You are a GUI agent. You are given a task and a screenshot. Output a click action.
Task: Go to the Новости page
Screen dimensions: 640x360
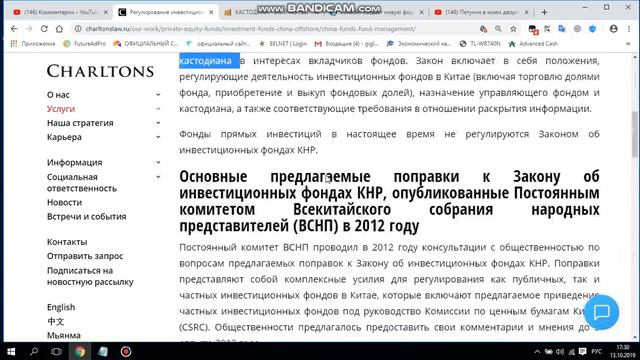click(64, 202)
